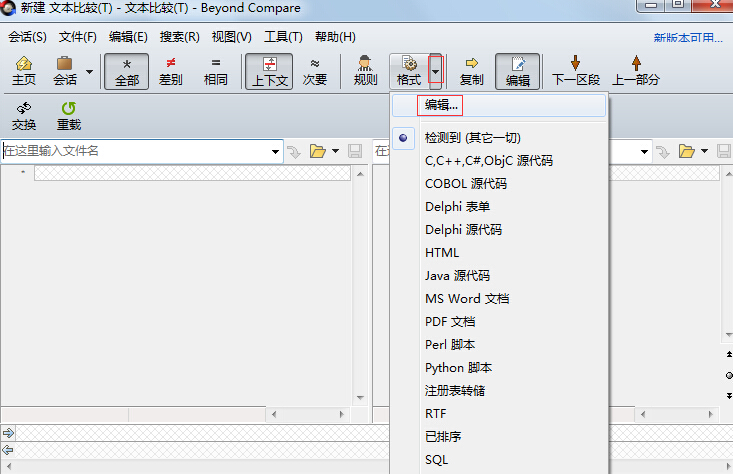Choose Perl 脚本 format
Viewport: 733px width, 474px height.
click(x=499, y=344)
